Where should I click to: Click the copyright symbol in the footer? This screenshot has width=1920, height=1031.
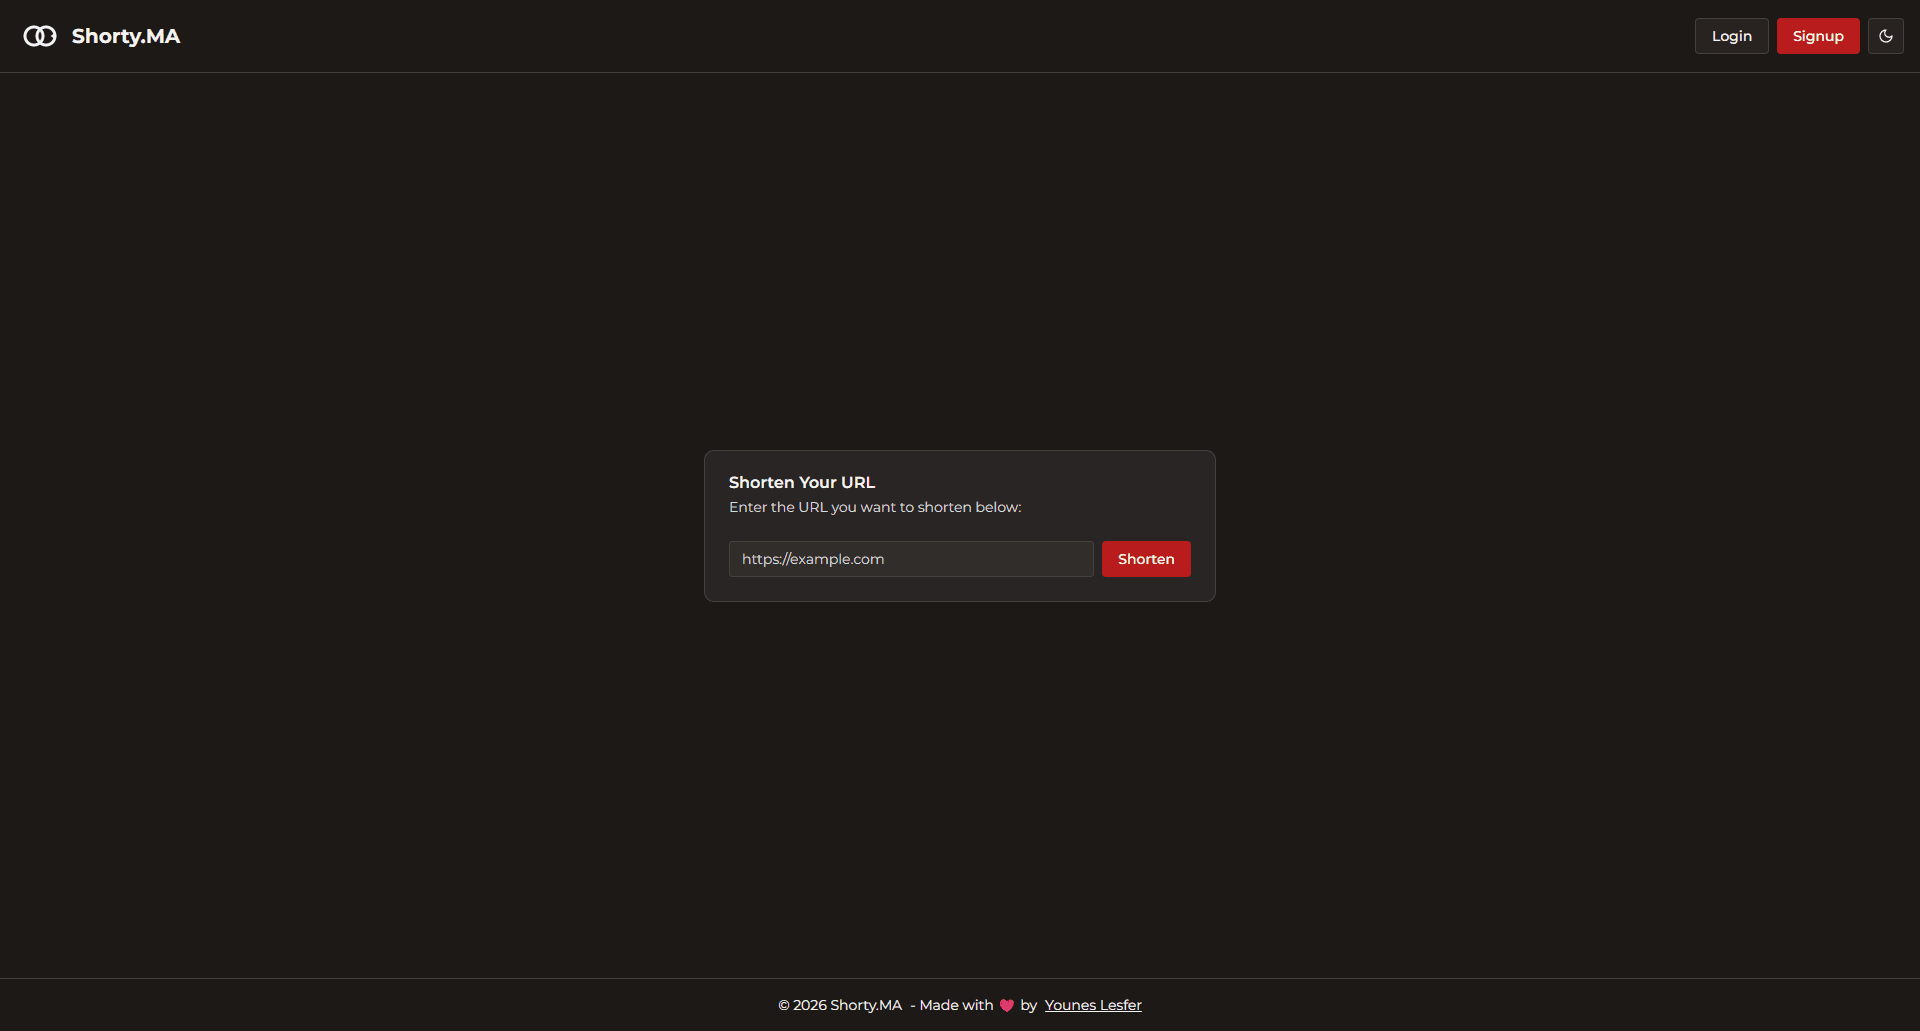point(784,1005)
